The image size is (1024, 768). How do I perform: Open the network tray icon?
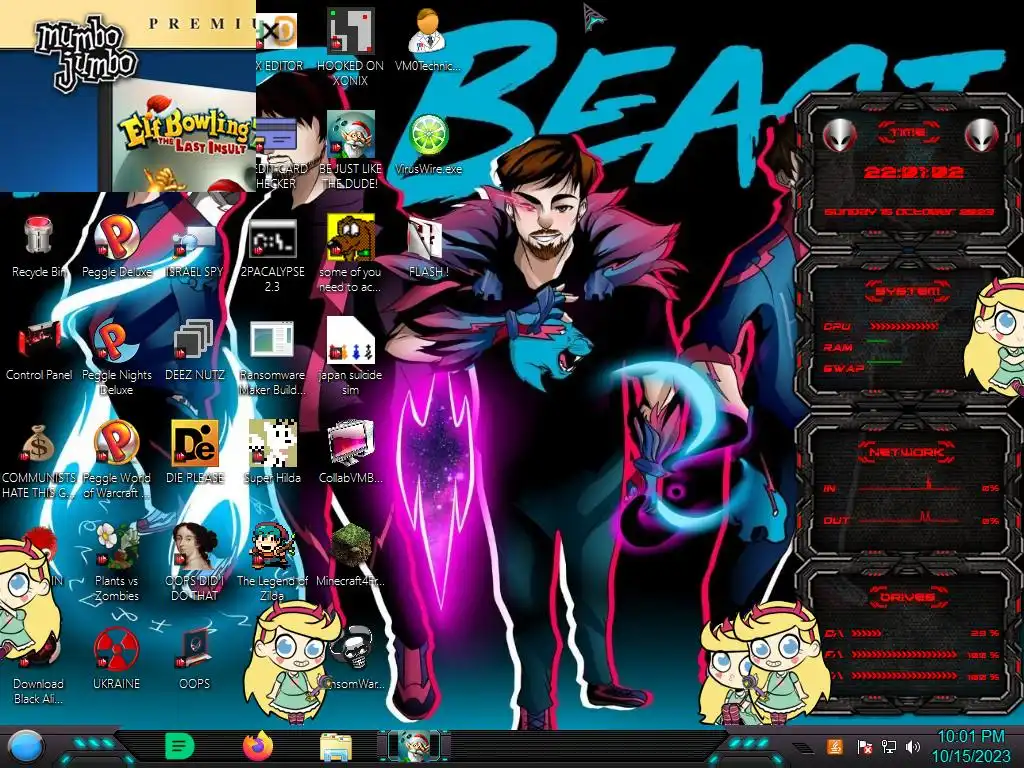click(889, 747)
